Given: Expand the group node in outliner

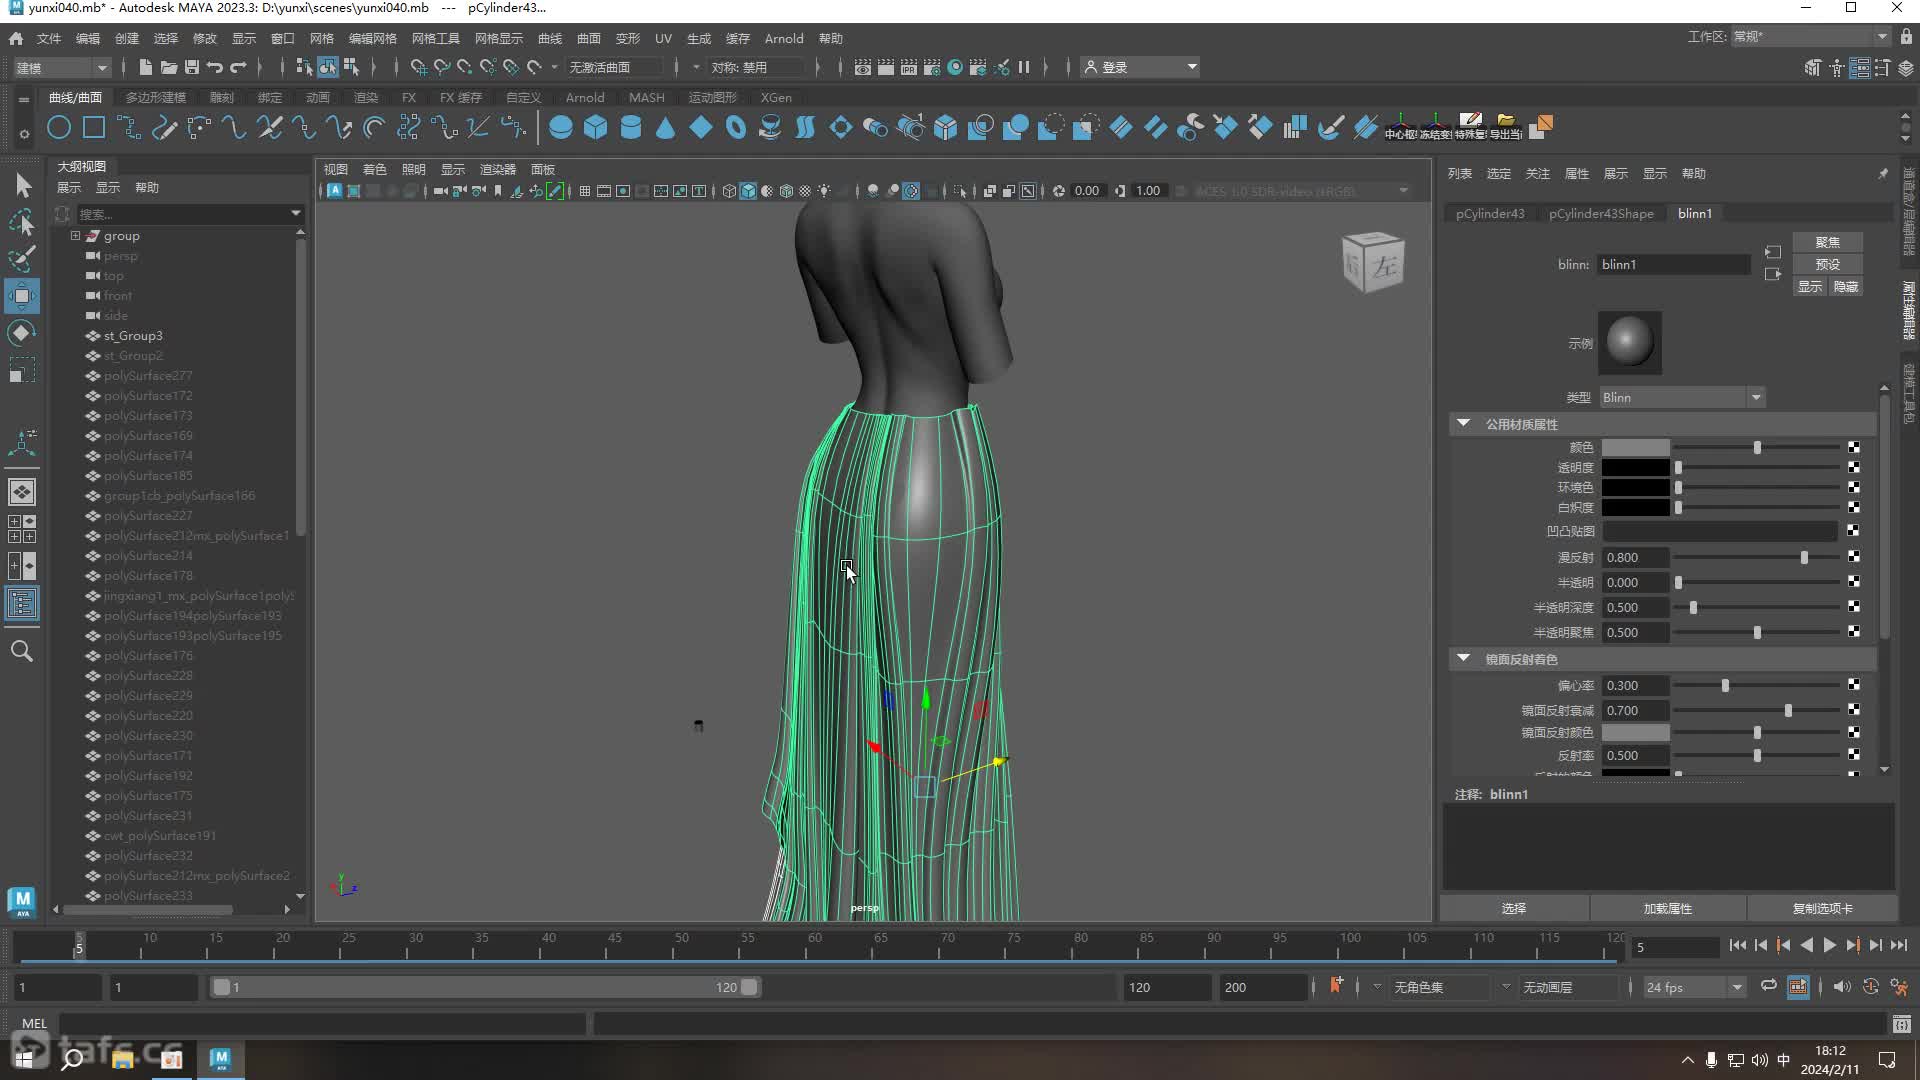Looking at the screenshot, I should [75, 236].
